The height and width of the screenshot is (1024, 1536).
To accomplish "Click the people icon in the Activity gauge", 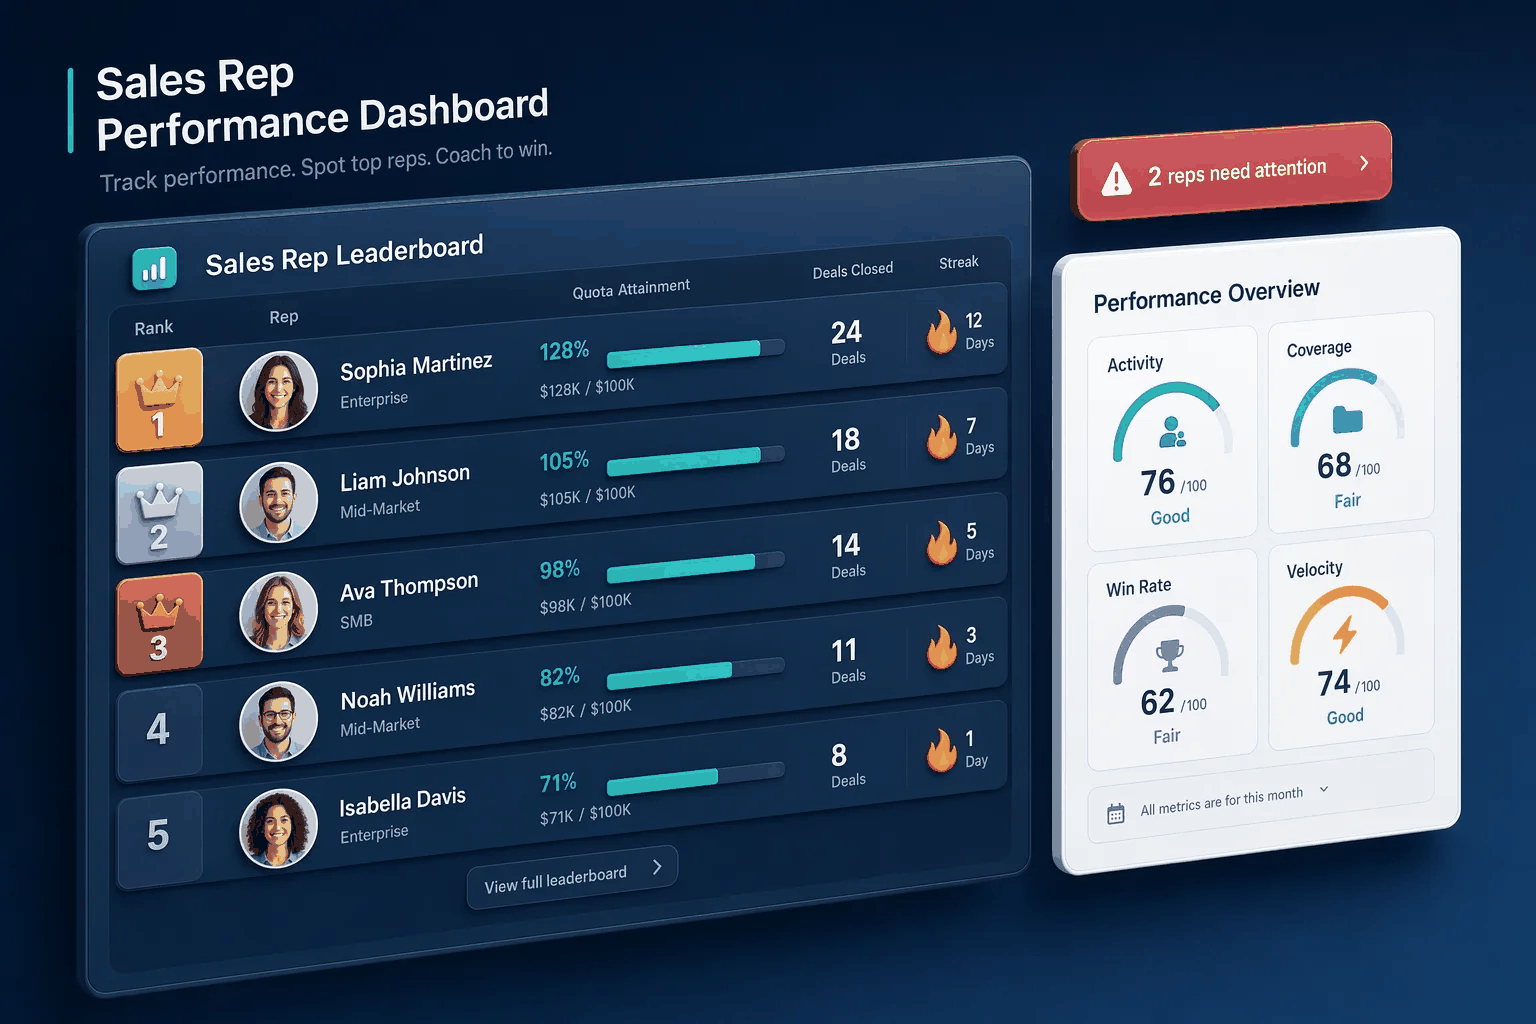I will 1172,432.
